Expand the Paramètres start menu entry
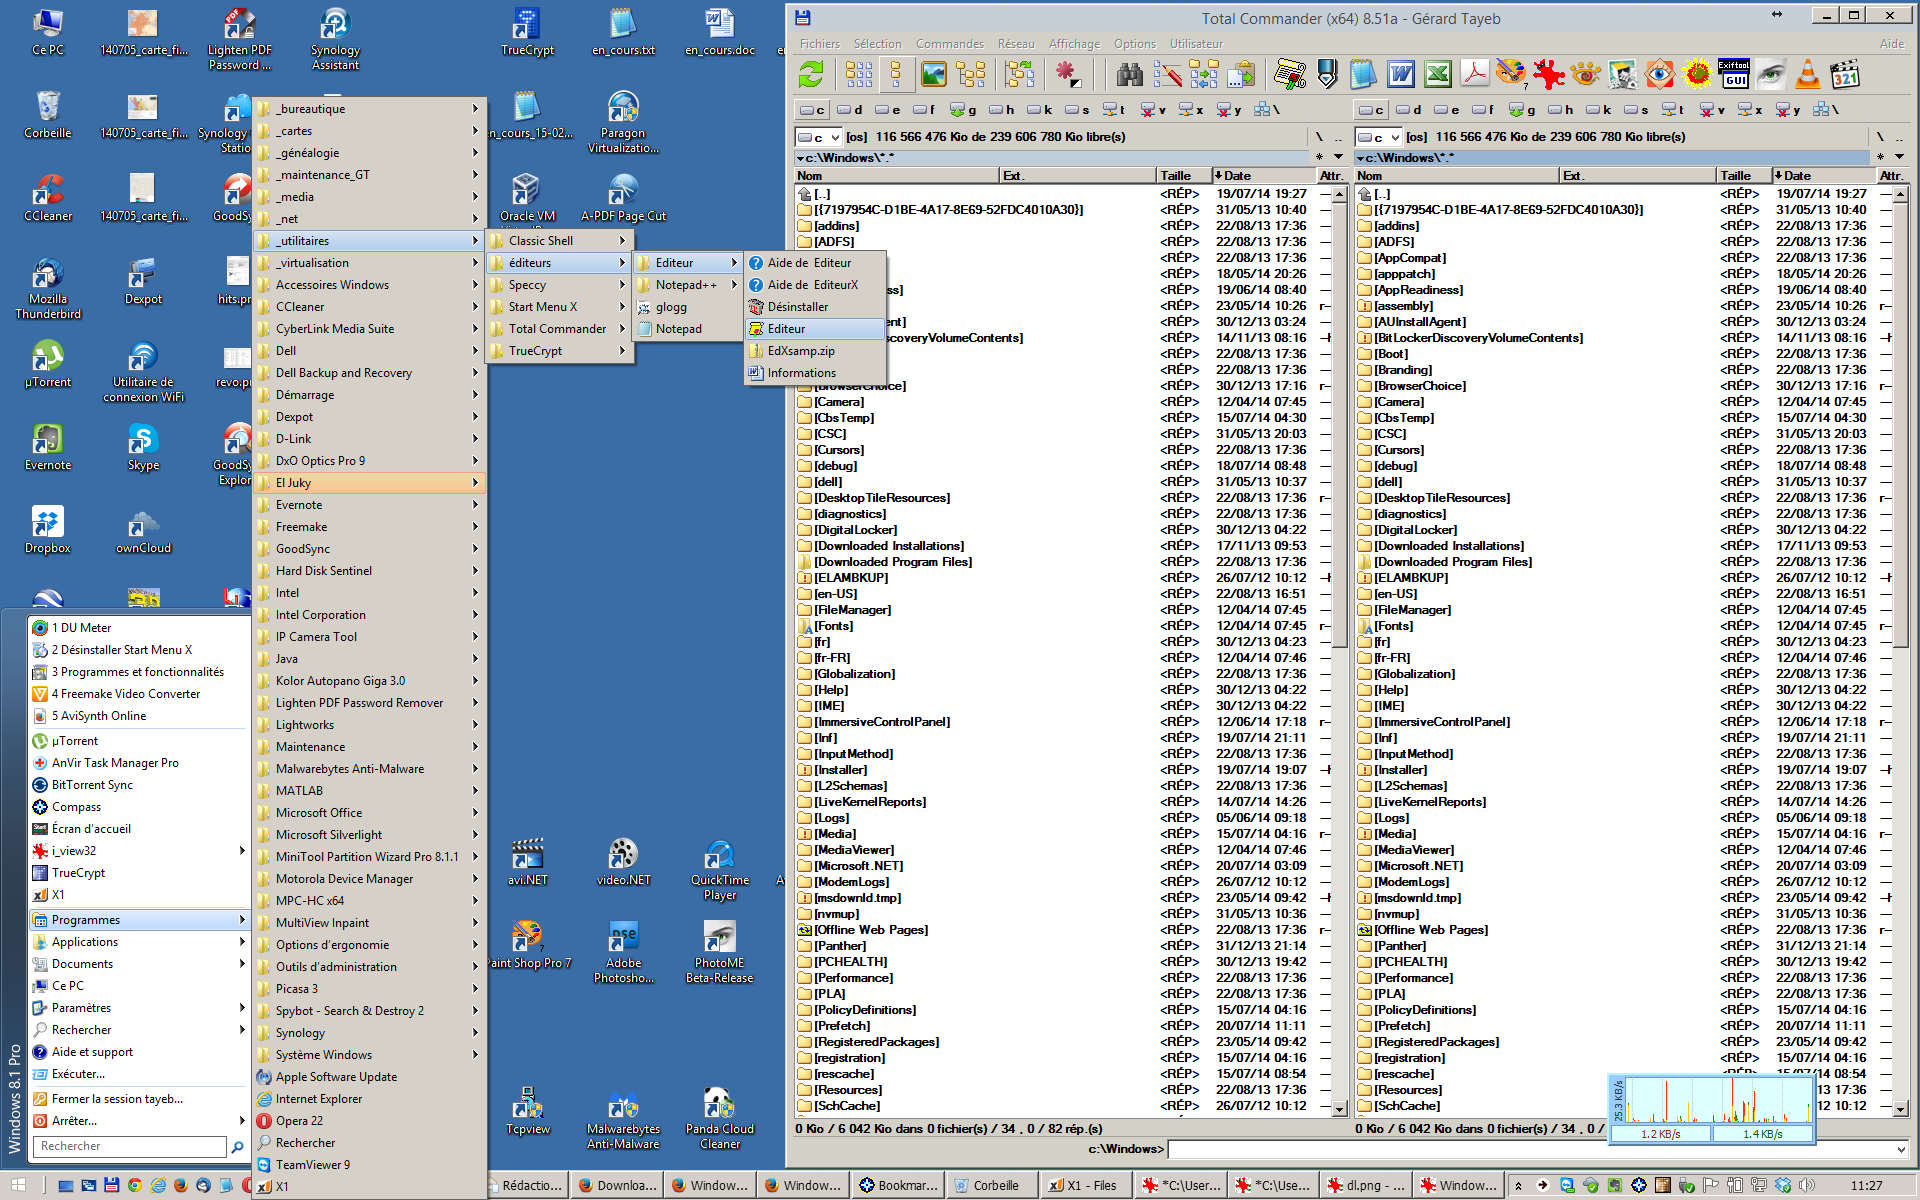The width and height of the screenshot is (1920, 1200). point(139,1008)
